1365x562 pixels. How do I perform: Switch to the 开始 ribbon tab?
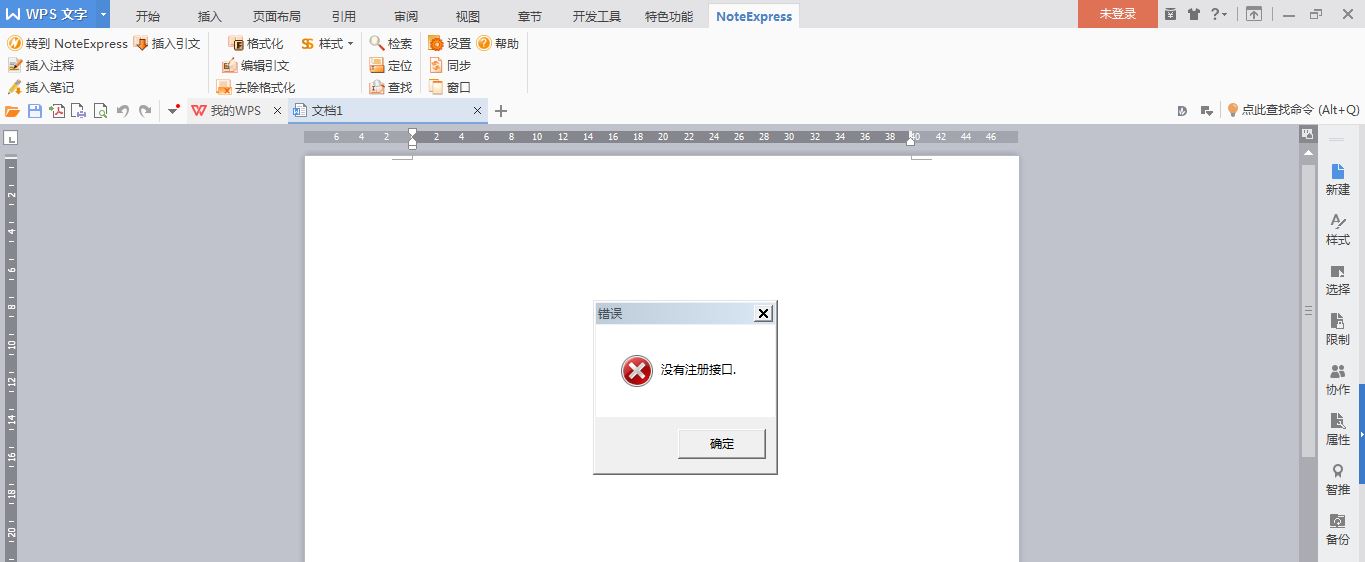tap(148, 16)
